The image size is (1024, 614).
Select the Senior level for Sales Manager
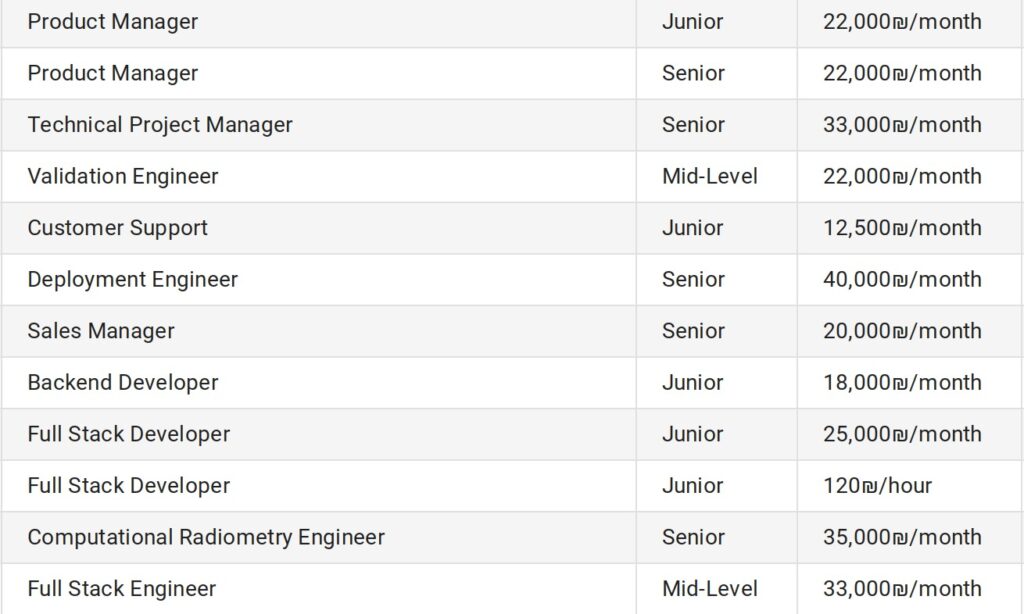(694, 331)
